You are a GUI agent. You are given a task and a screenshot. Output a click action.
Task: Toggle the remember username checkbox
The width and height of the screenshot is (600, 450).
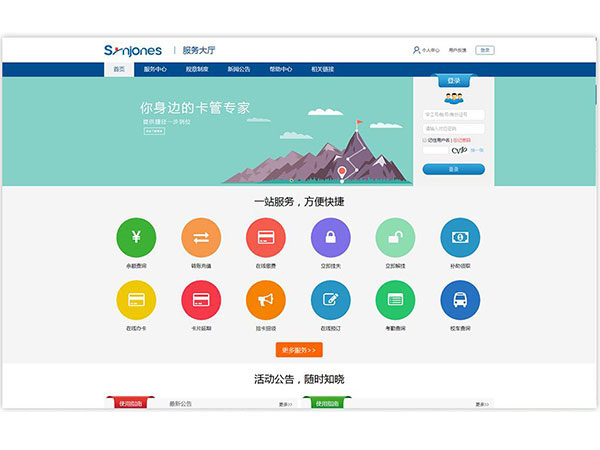(x=425, y=140)
